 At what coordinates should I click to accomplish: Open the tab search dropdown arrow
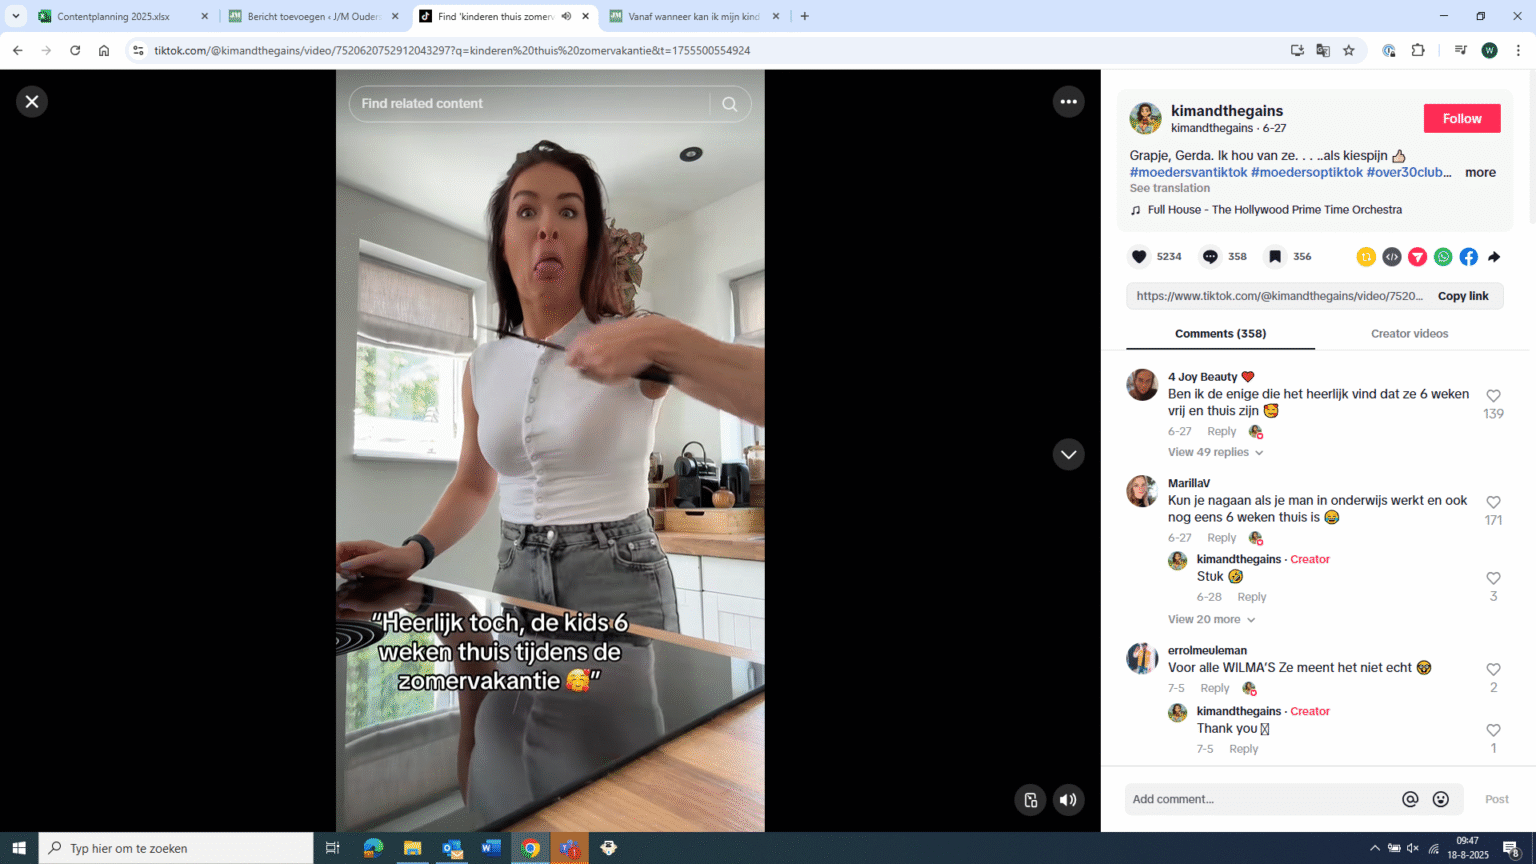(16, 17)
